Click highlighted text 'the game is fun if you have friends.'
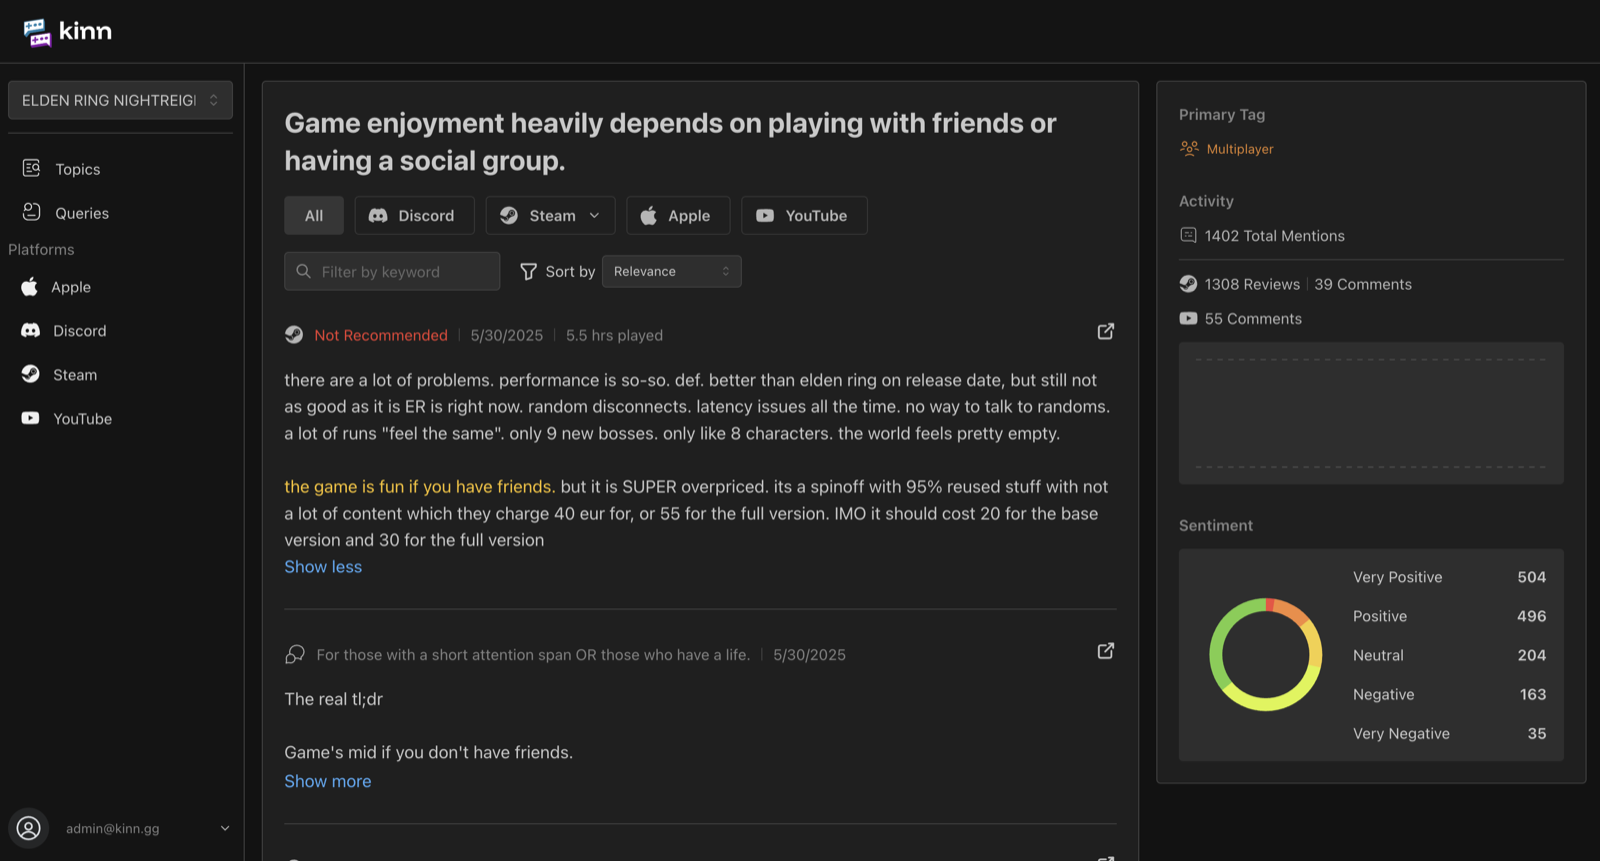This screenshot has width=1600, height=861. [420, 486]
